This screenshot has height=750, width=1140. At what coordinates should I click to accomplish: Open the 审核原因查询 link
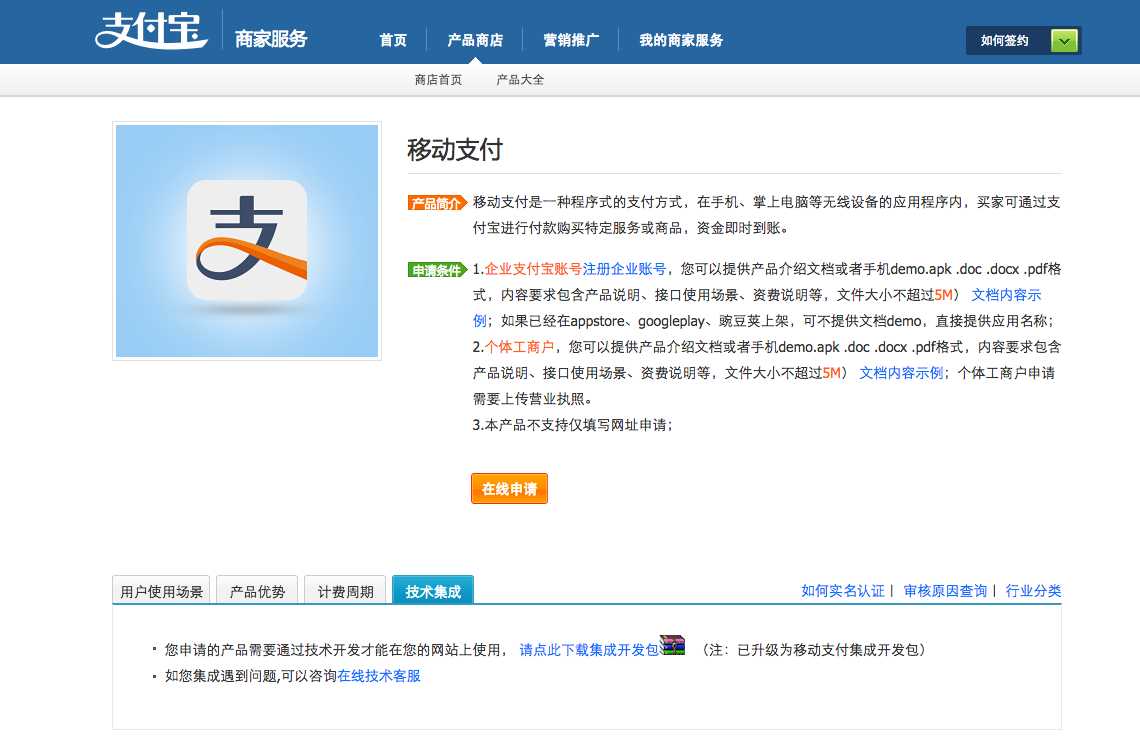pyautogui.click(x=945, y=591)
